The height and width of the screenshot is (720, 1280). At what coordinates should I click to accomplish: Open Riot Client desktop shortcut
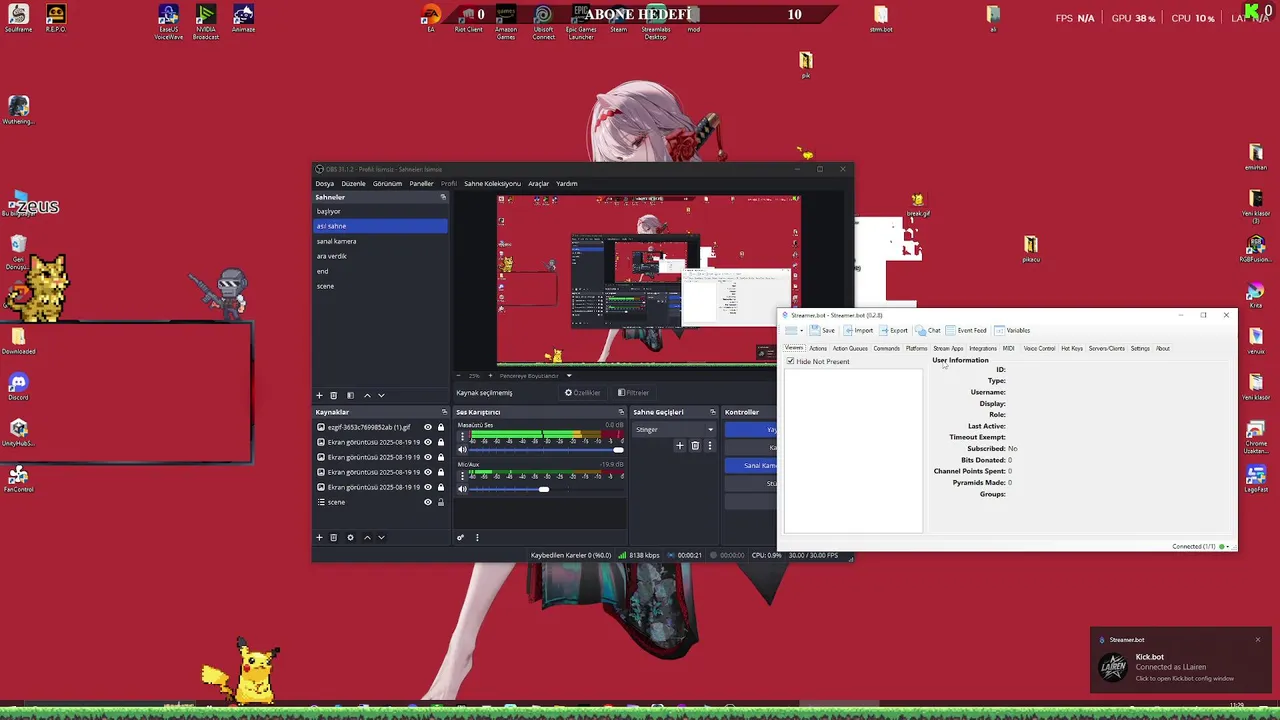[468, 18]
